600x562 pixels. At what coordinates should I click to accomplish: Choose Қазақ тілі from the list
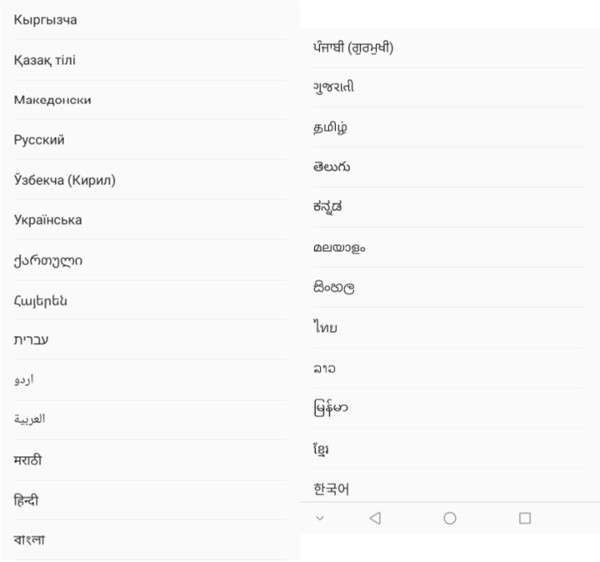coord(150,60)
